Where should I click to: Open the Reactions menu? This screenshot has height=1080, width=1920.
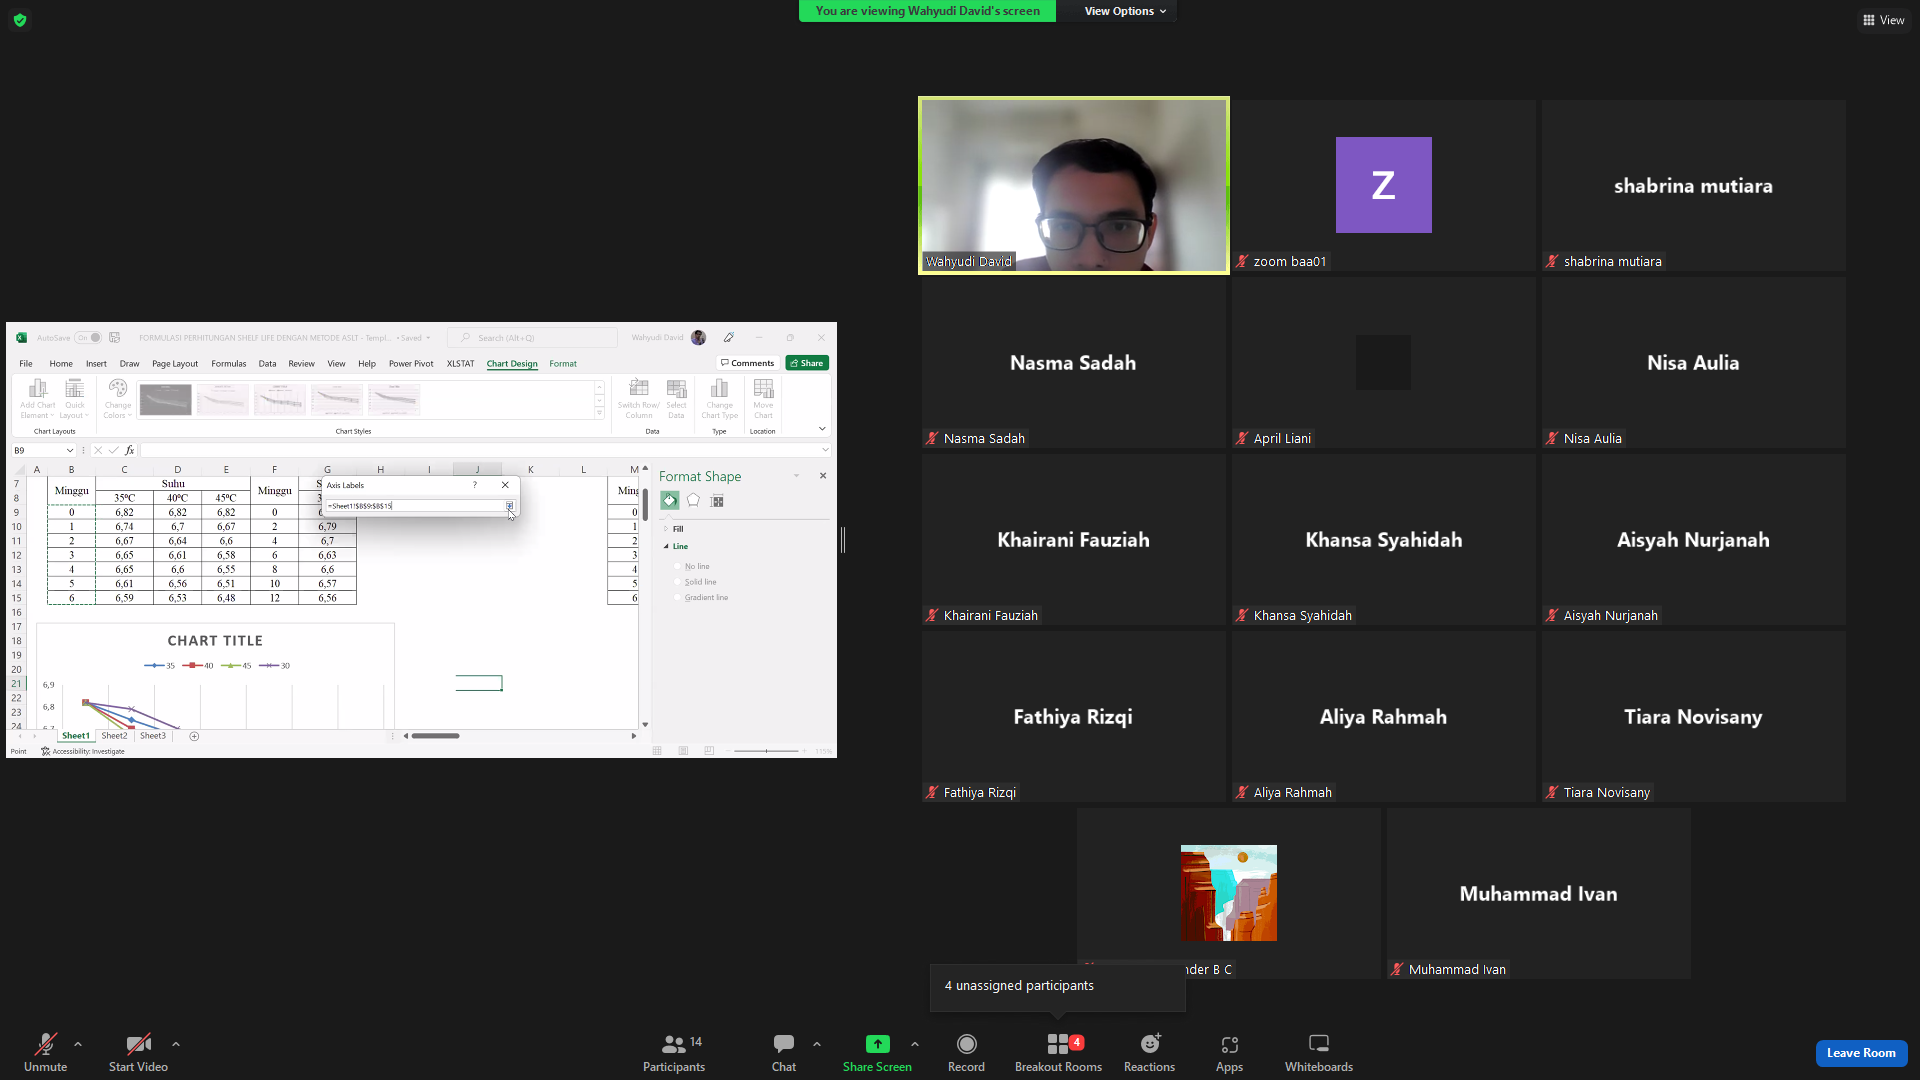tap(1150, 1052)
